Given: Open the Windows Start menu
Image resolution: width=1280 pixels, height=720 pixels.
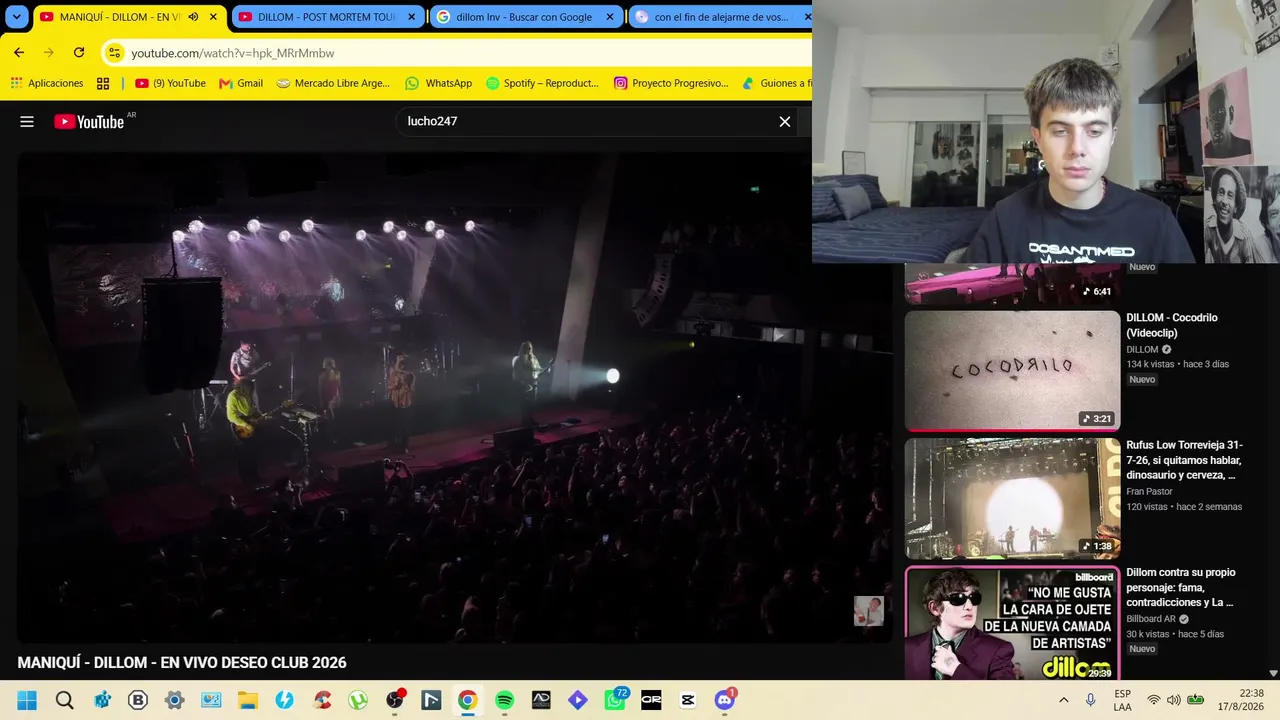Looking at the screenshot, I should (27, 700).
